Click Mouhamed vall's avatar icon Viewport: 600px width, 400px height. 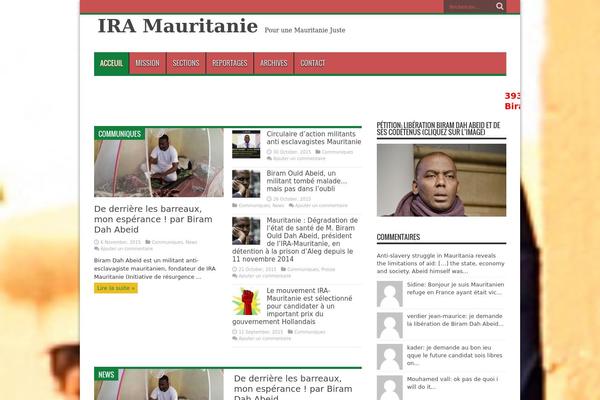tap(390, 388)
